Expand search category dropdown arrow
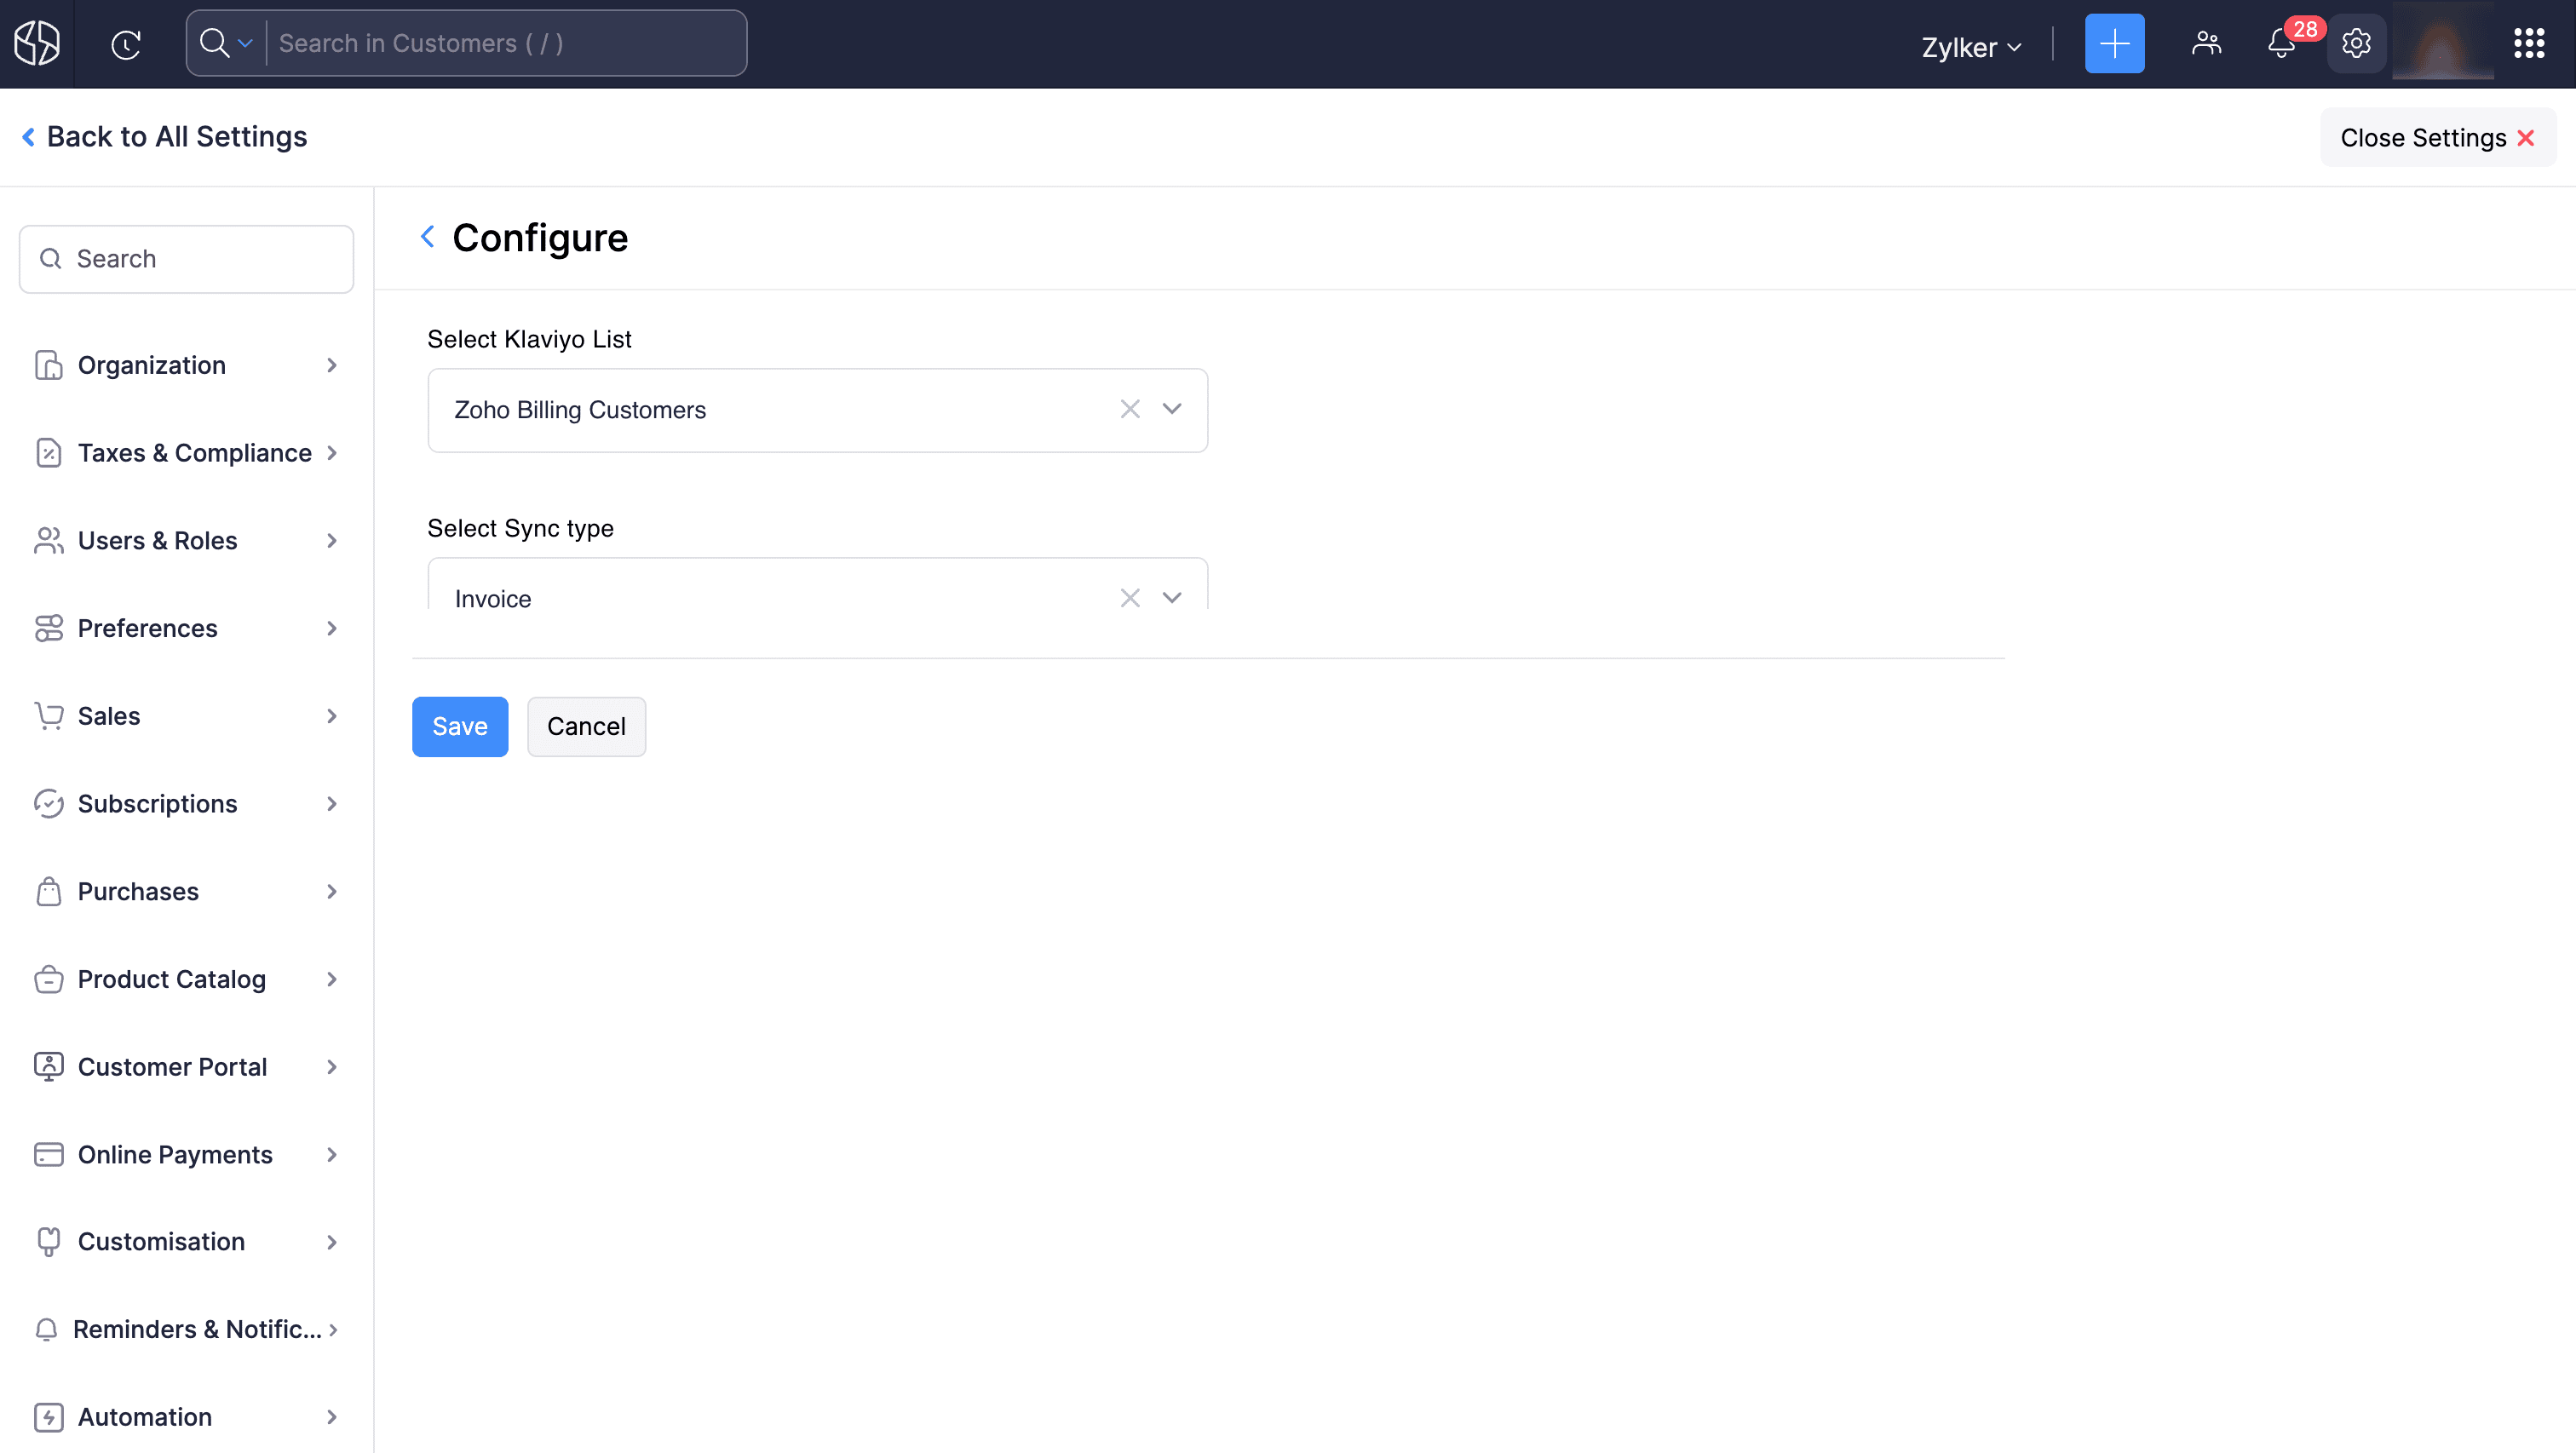Image resolution: width=2576 pixels, height=1453 pixels. tap(245, 44)
